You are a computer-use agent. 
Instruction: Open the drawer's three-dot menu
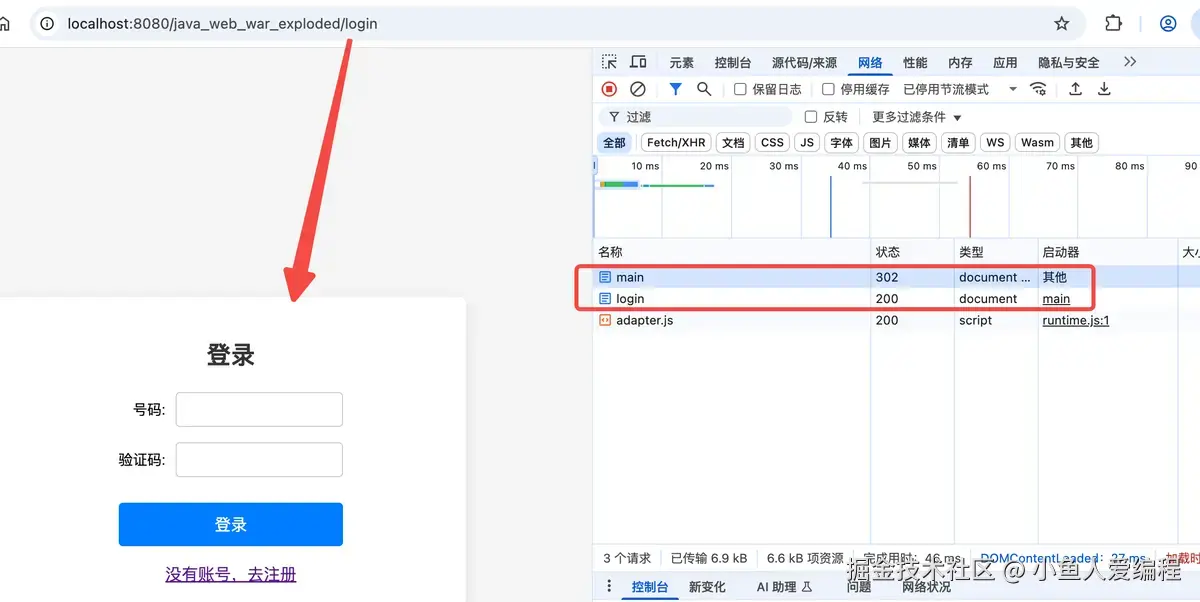click(609, 586)
